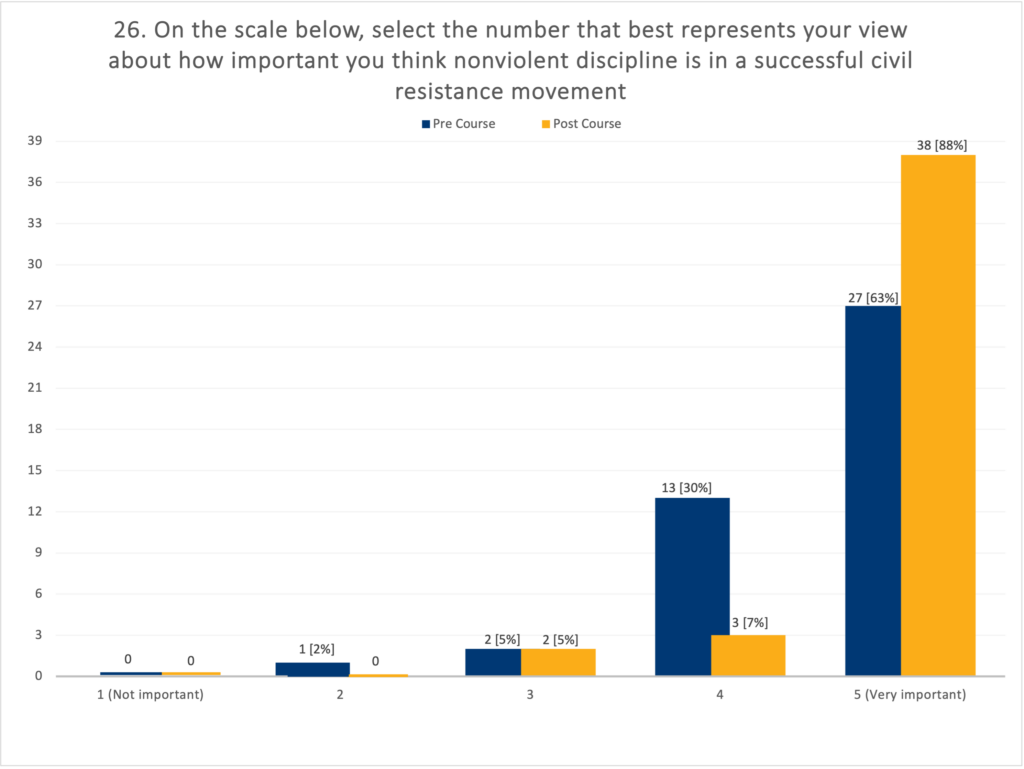Click the 3 [7%] orange bar
The image size is (1024, 769).
748,655
